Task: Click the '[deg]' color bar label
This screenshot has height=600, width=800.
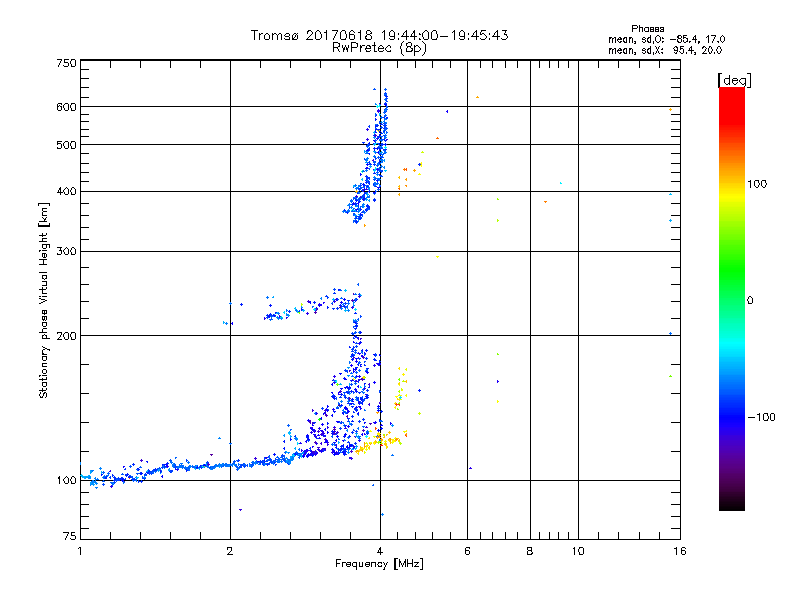Action: [x=735, y=81]
